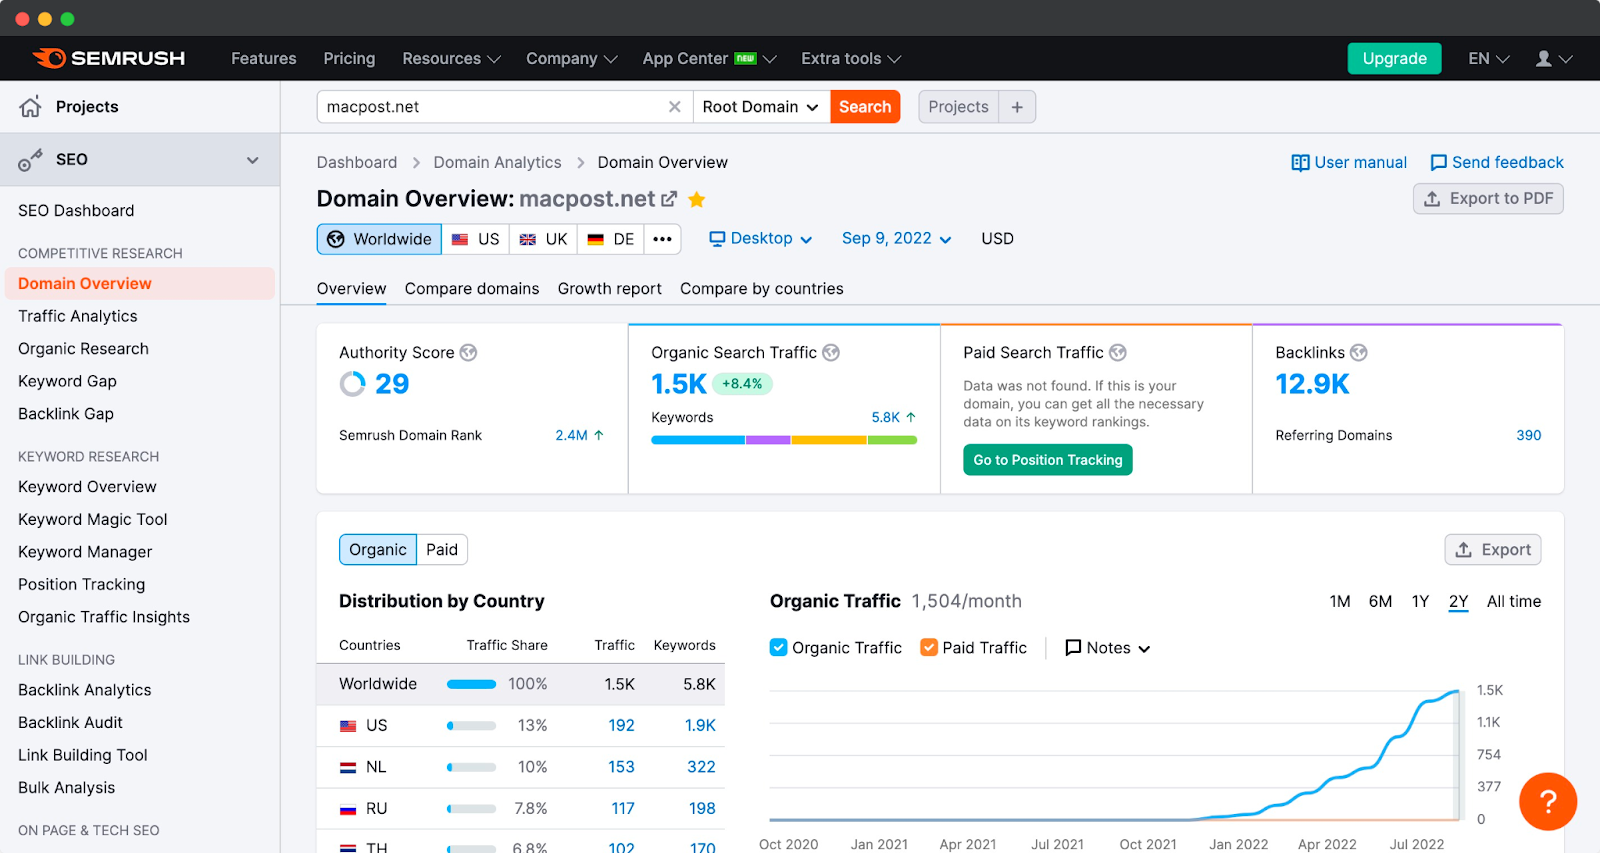Switch to Compare by countries tab

coord(762,289)
